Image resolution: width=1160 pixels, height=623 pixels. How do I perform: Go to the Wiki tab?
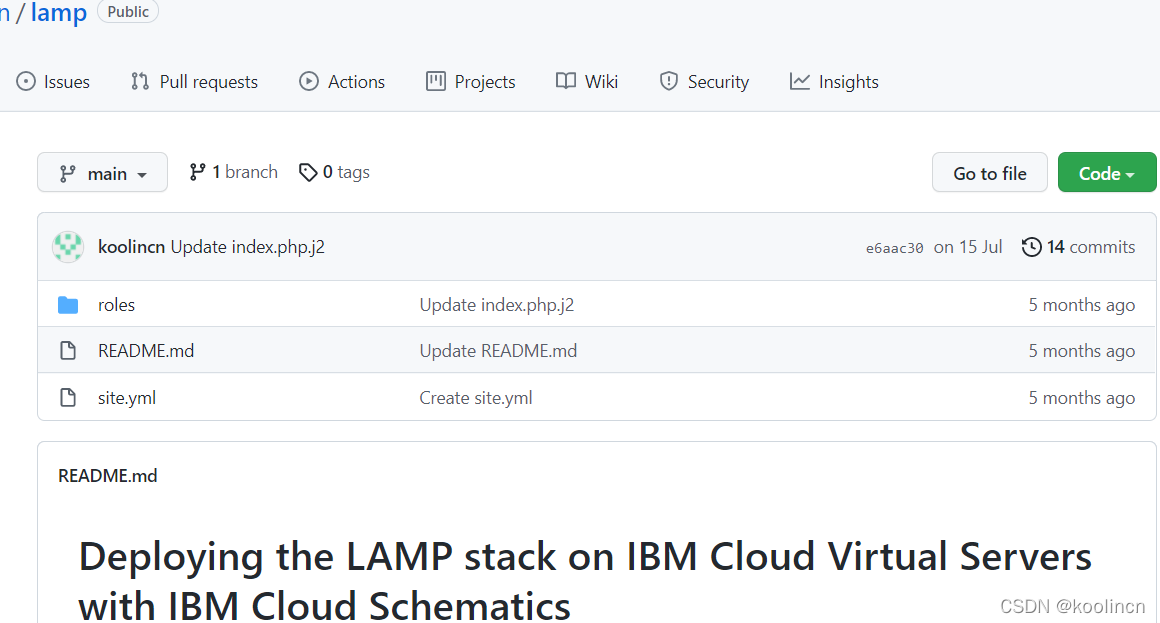coord(587,81)
